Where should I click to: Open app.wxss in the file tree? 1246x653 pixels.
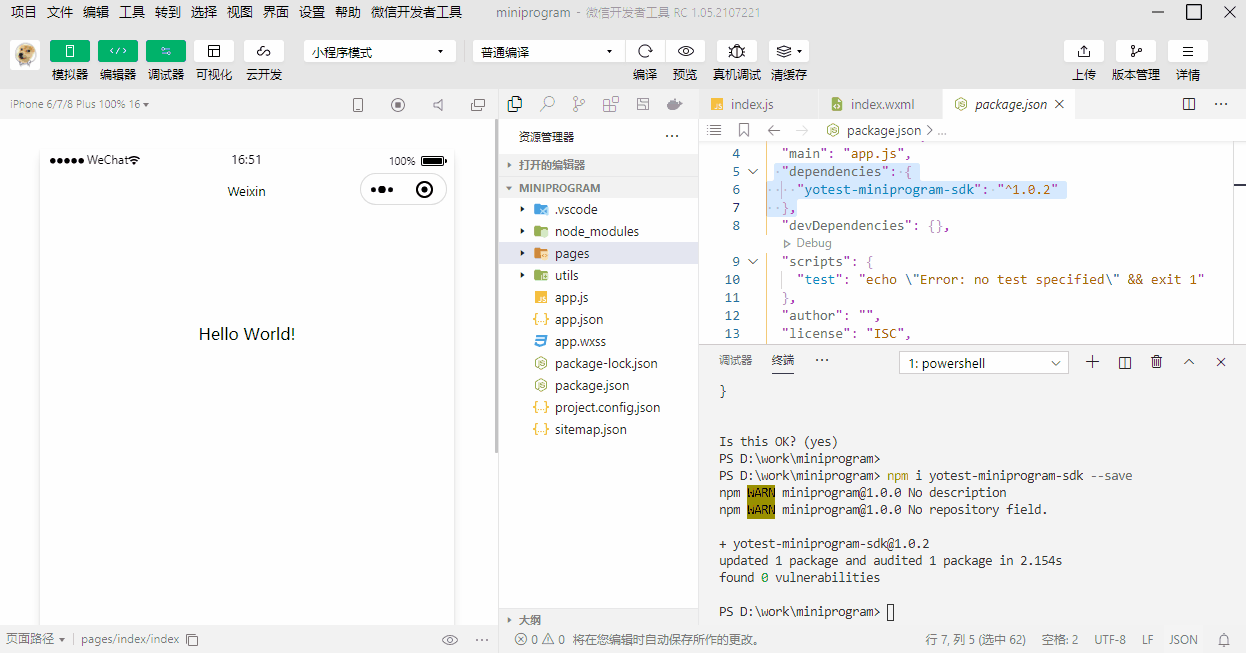(598, 341)
